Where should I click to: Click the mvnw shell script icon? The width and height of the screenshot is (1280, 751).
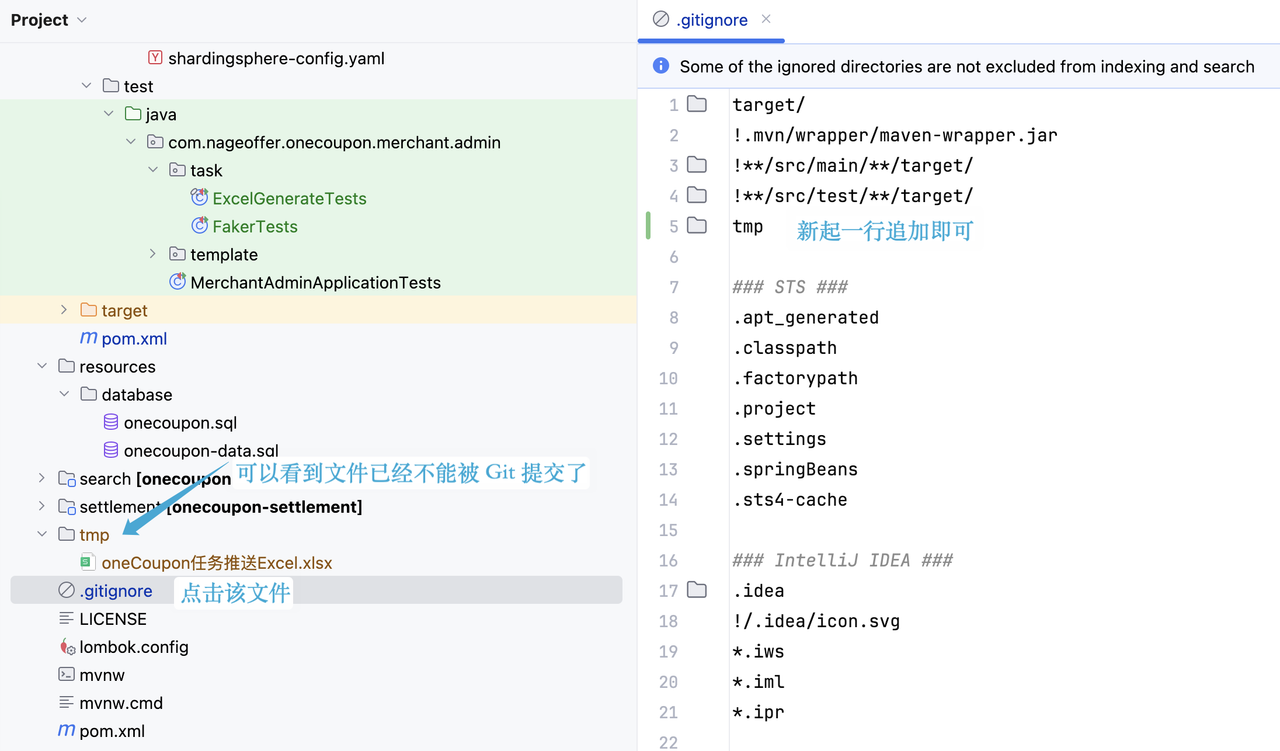point(67,674)
